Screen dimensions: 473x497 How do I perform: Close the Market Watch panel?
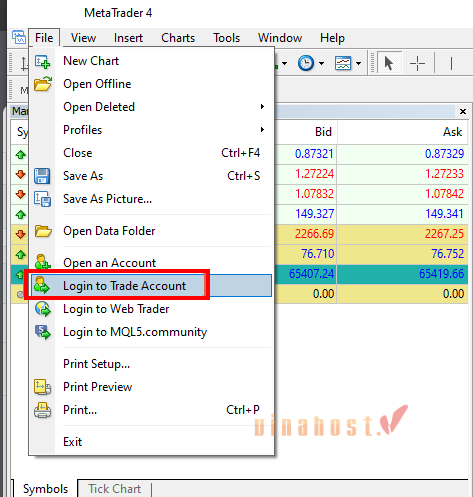click(x=463, y=111)
